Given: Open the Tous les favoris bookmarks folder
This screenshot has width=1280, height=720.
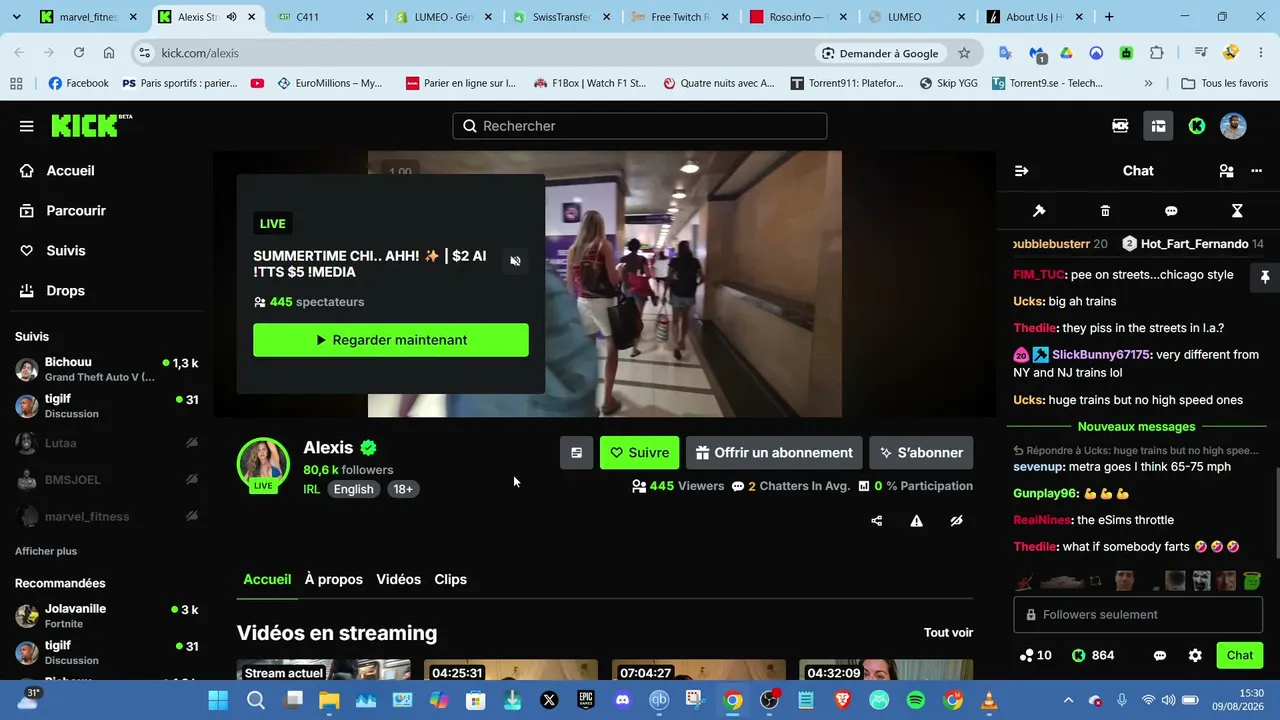Looking at the screenshot, I should click(x=1224, y=83).
